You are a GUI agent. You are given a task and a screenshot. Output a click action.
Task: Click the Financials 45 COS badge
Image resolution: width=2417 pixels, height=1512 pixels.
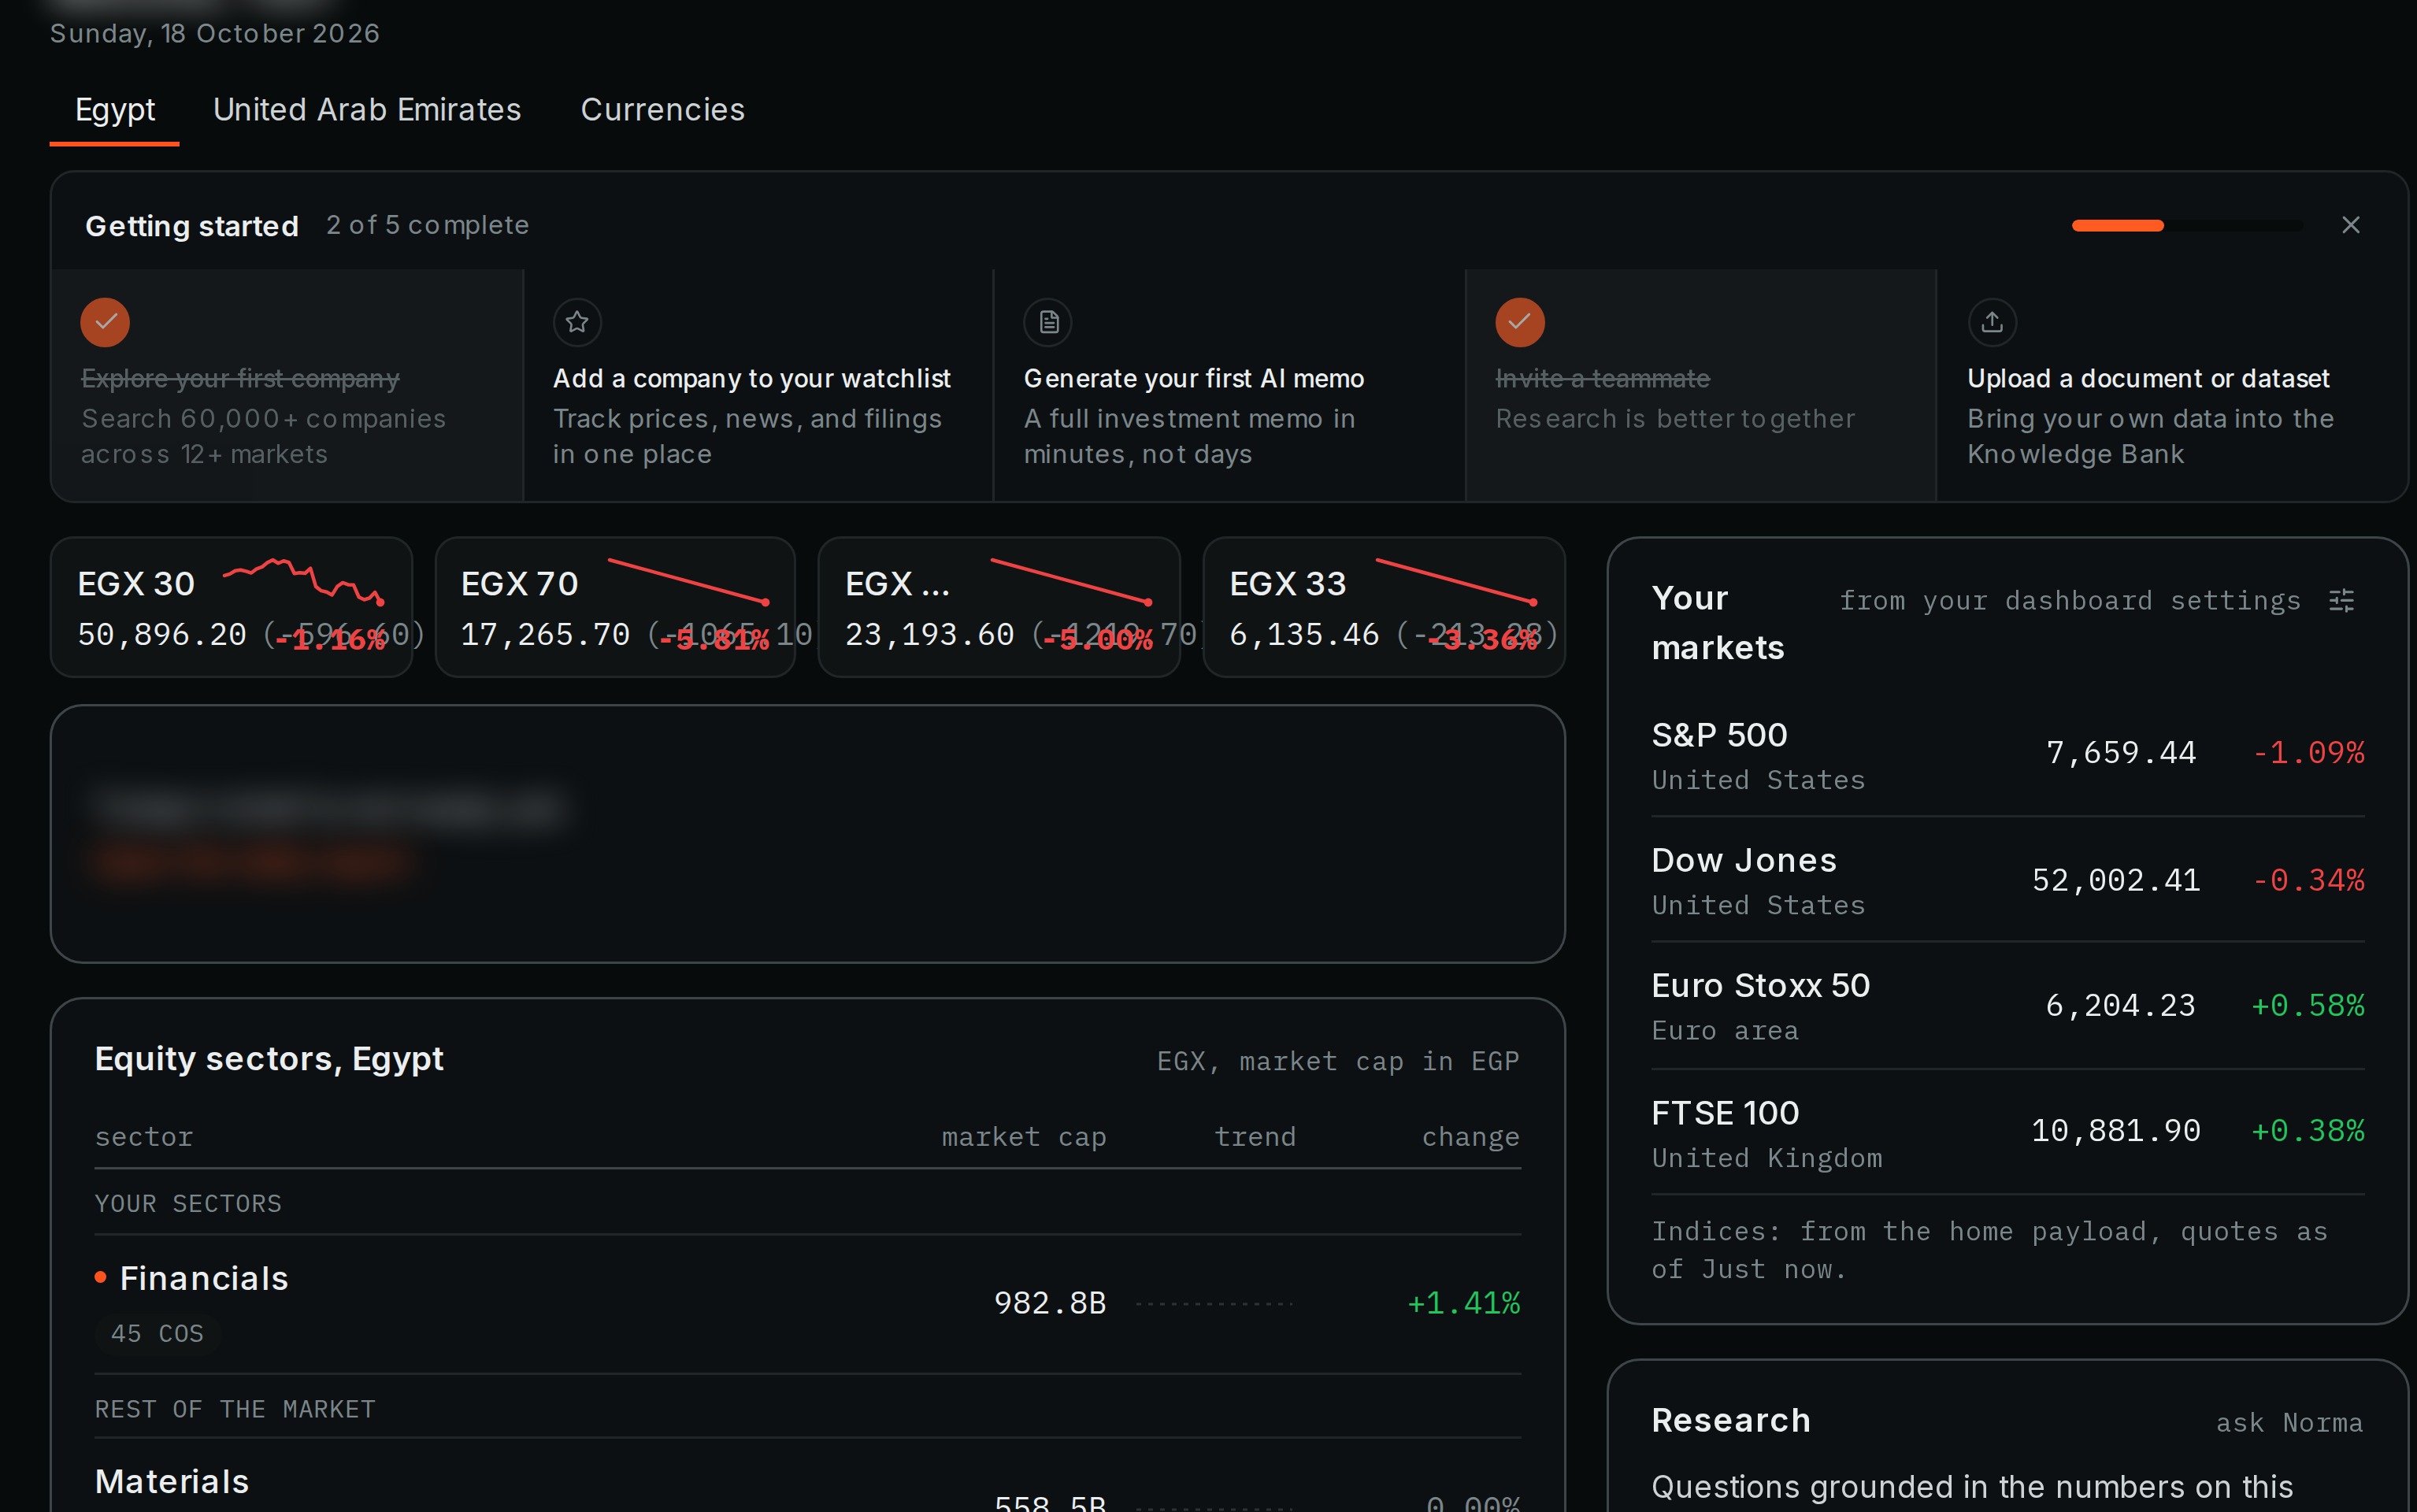point(157,1334)
